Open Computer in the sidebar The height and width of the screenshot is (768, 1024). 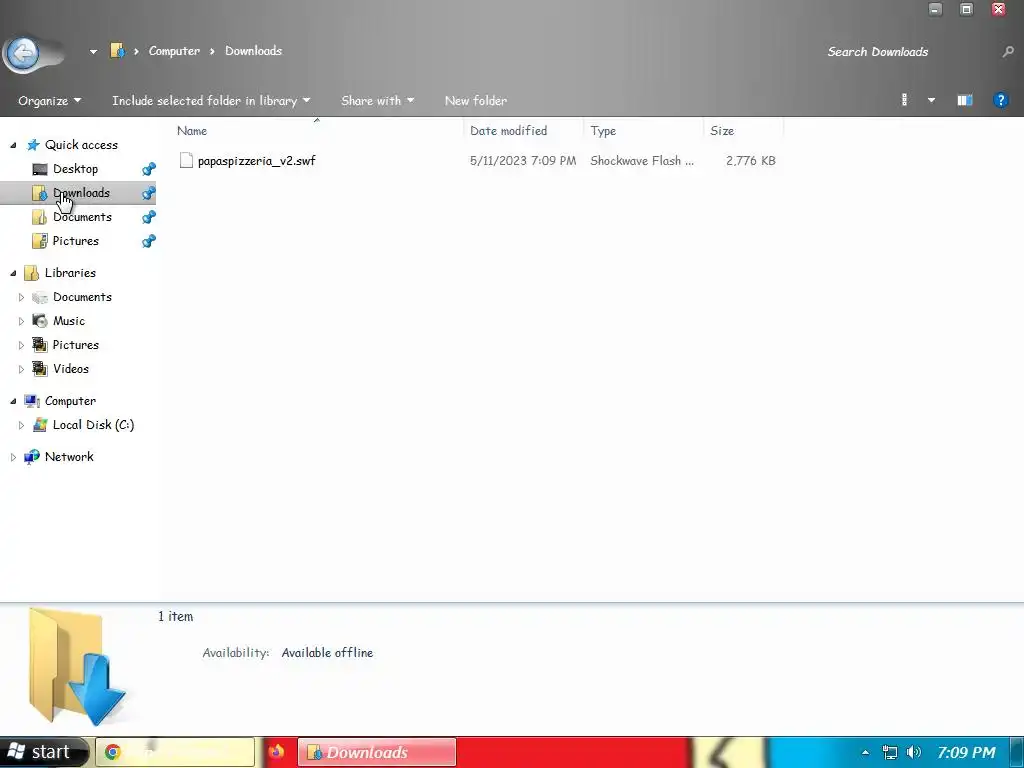[x=70, y=401]
